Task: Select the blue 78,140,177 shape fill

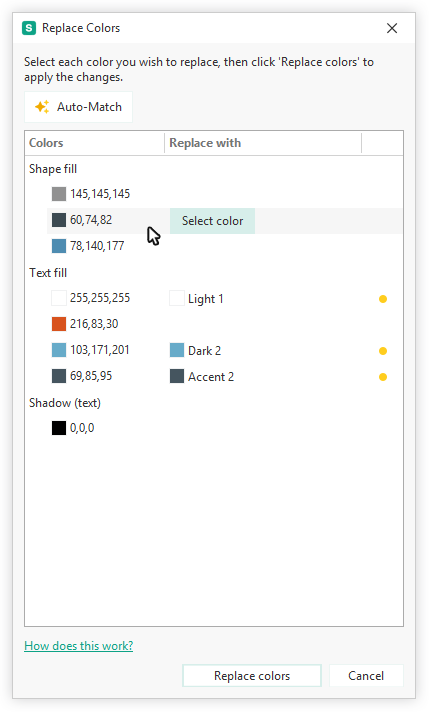Action: pyautogui.click(x=59, y=246)
